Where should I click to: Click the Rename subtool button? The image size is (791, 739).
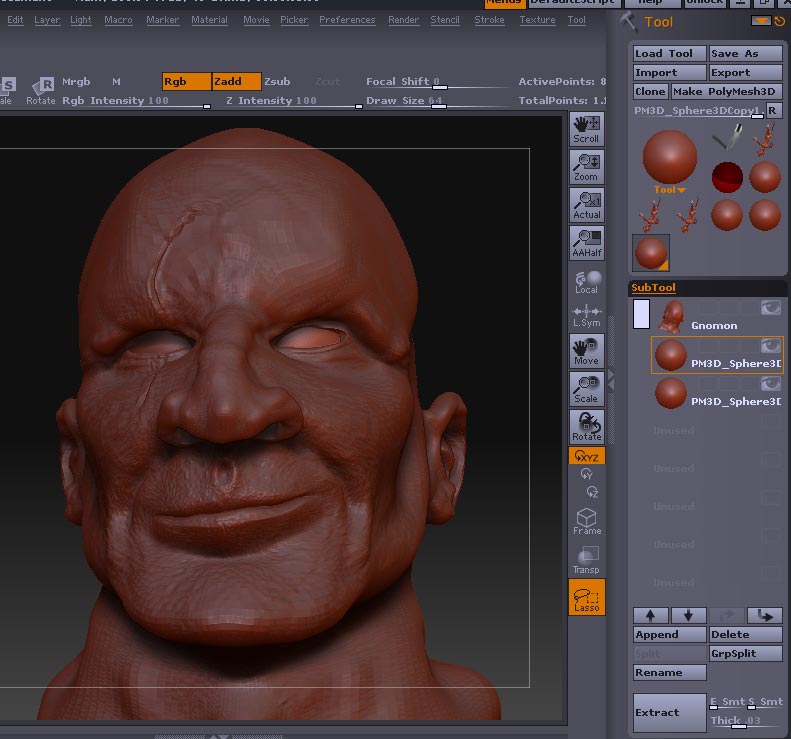669,672
